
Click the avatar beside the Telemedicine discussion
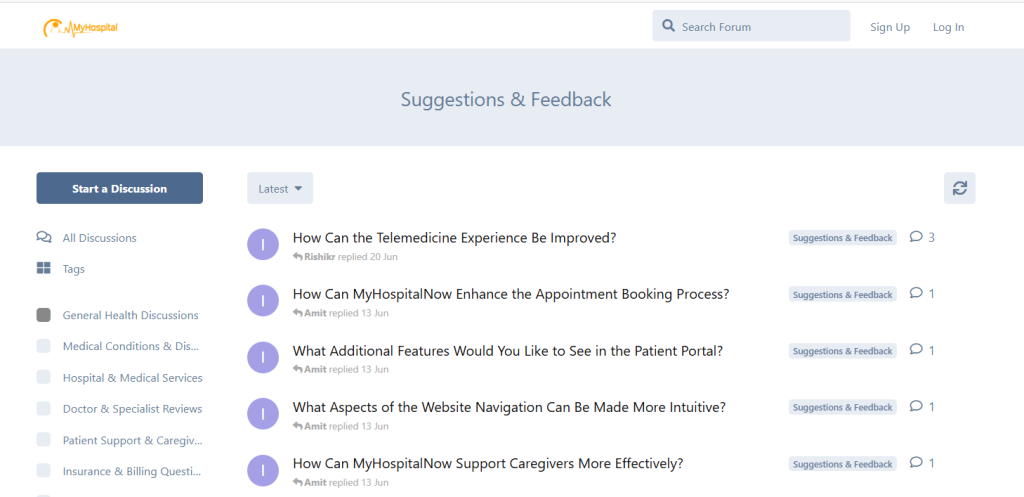click(x=262, y=244)
